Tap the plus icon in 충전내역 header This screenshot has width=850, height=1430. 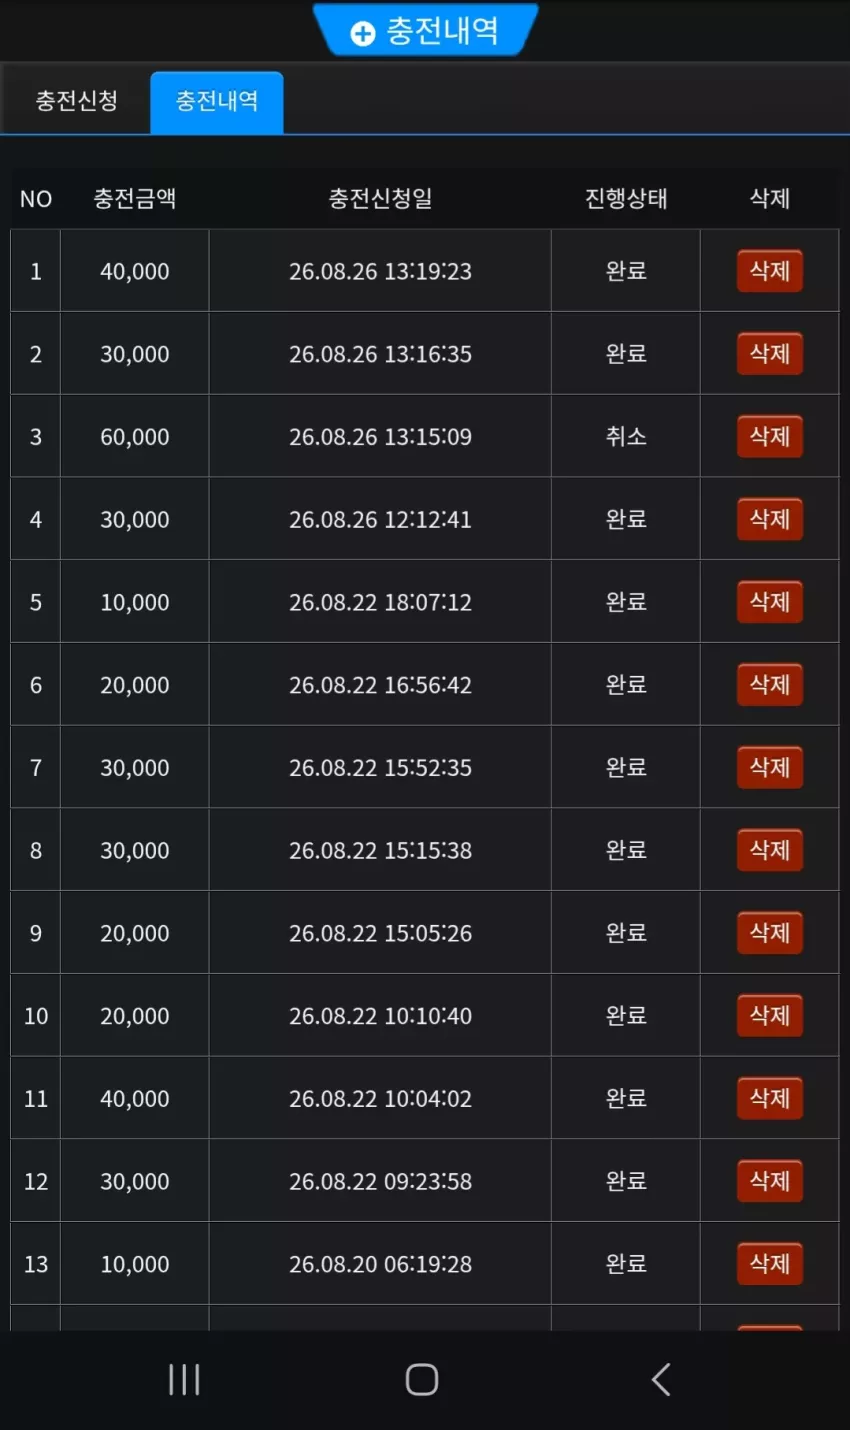(x=362, y=34)
